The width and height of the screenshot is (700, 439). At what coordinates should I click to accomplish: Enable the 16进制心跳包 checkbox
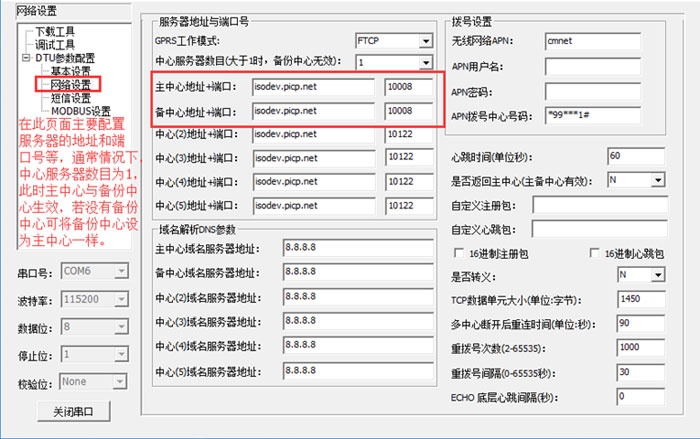[x=595, y=253]
